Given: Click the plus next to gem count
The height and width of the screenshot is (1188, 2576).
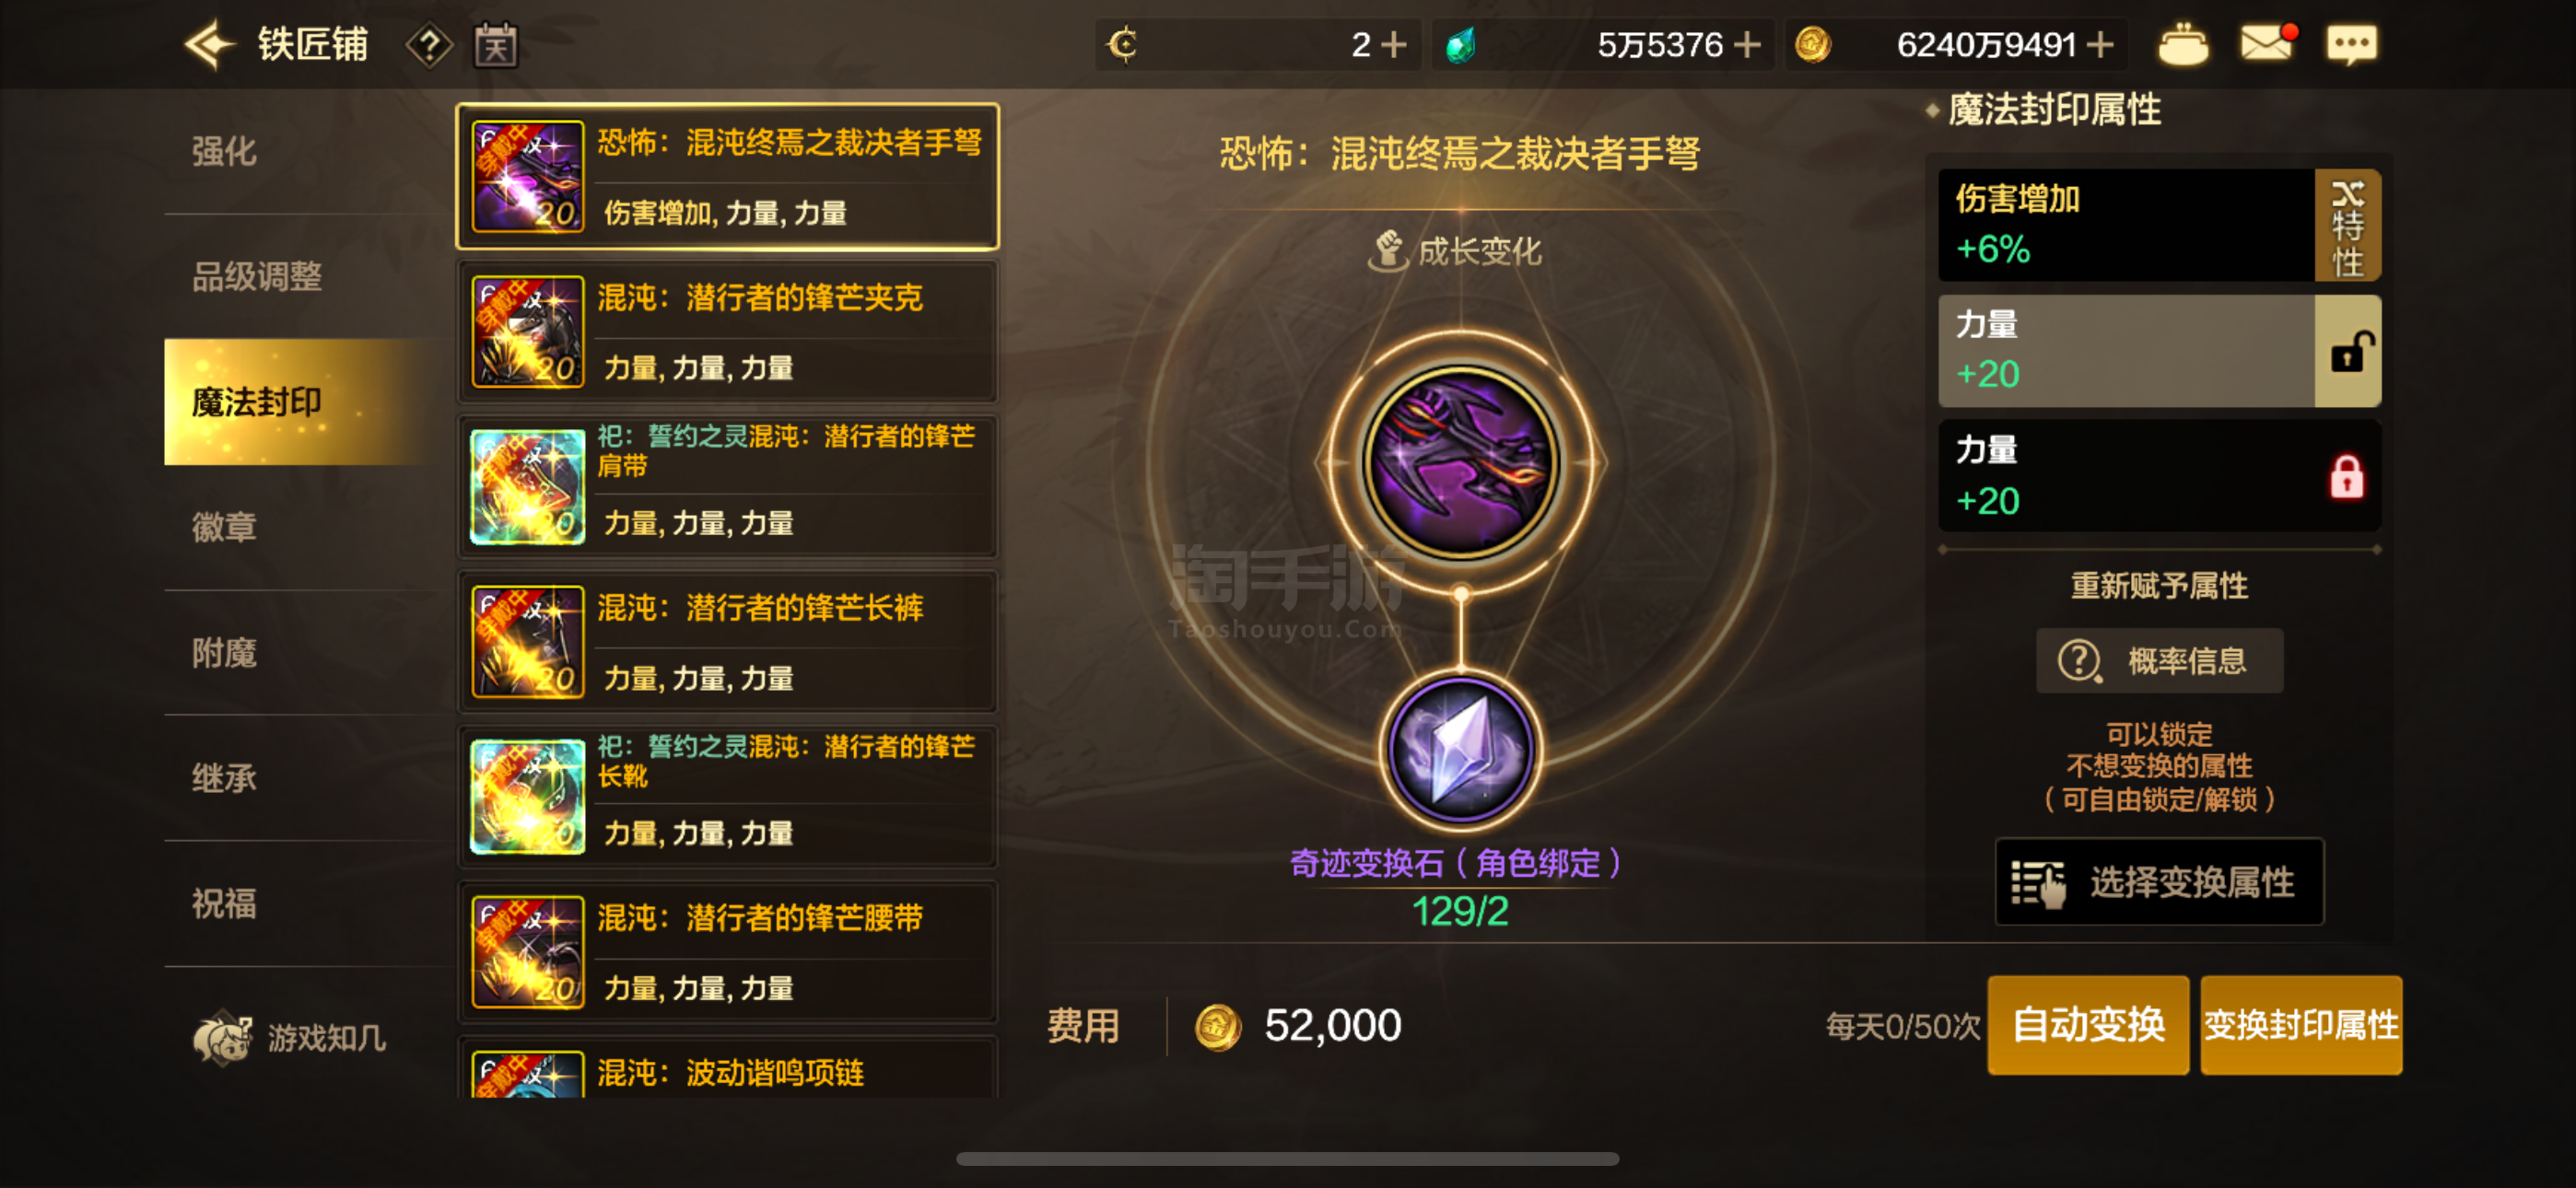Looking at the screenshot, I should (1746, 45).
